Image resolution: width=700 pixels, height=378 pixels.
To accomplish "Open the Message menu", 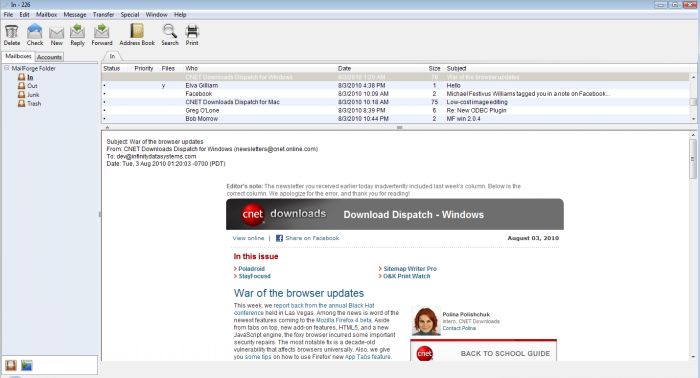I will point(75,15).
